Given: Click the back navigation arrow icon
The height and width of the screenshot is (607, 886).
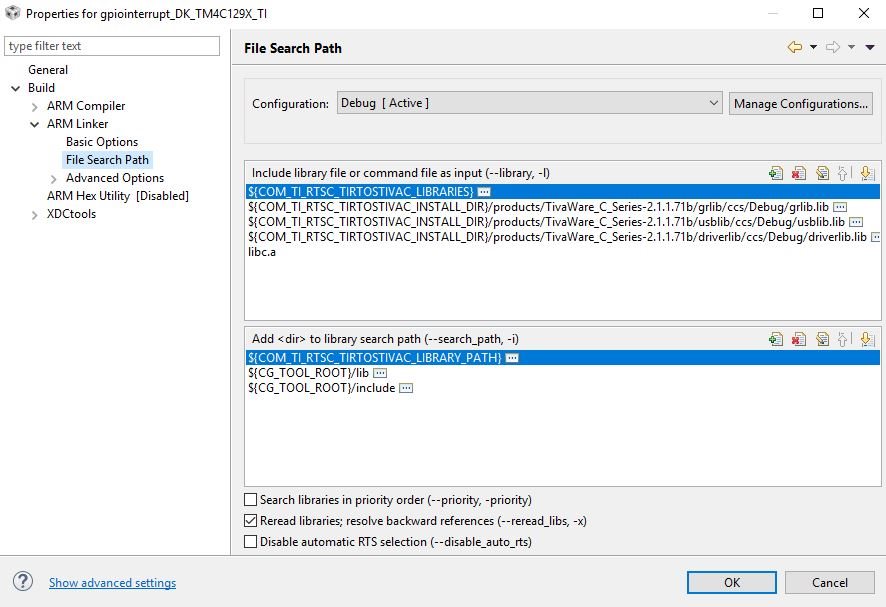Looking at the screenshot, I should pyautogui.click(x=795, y=47).
